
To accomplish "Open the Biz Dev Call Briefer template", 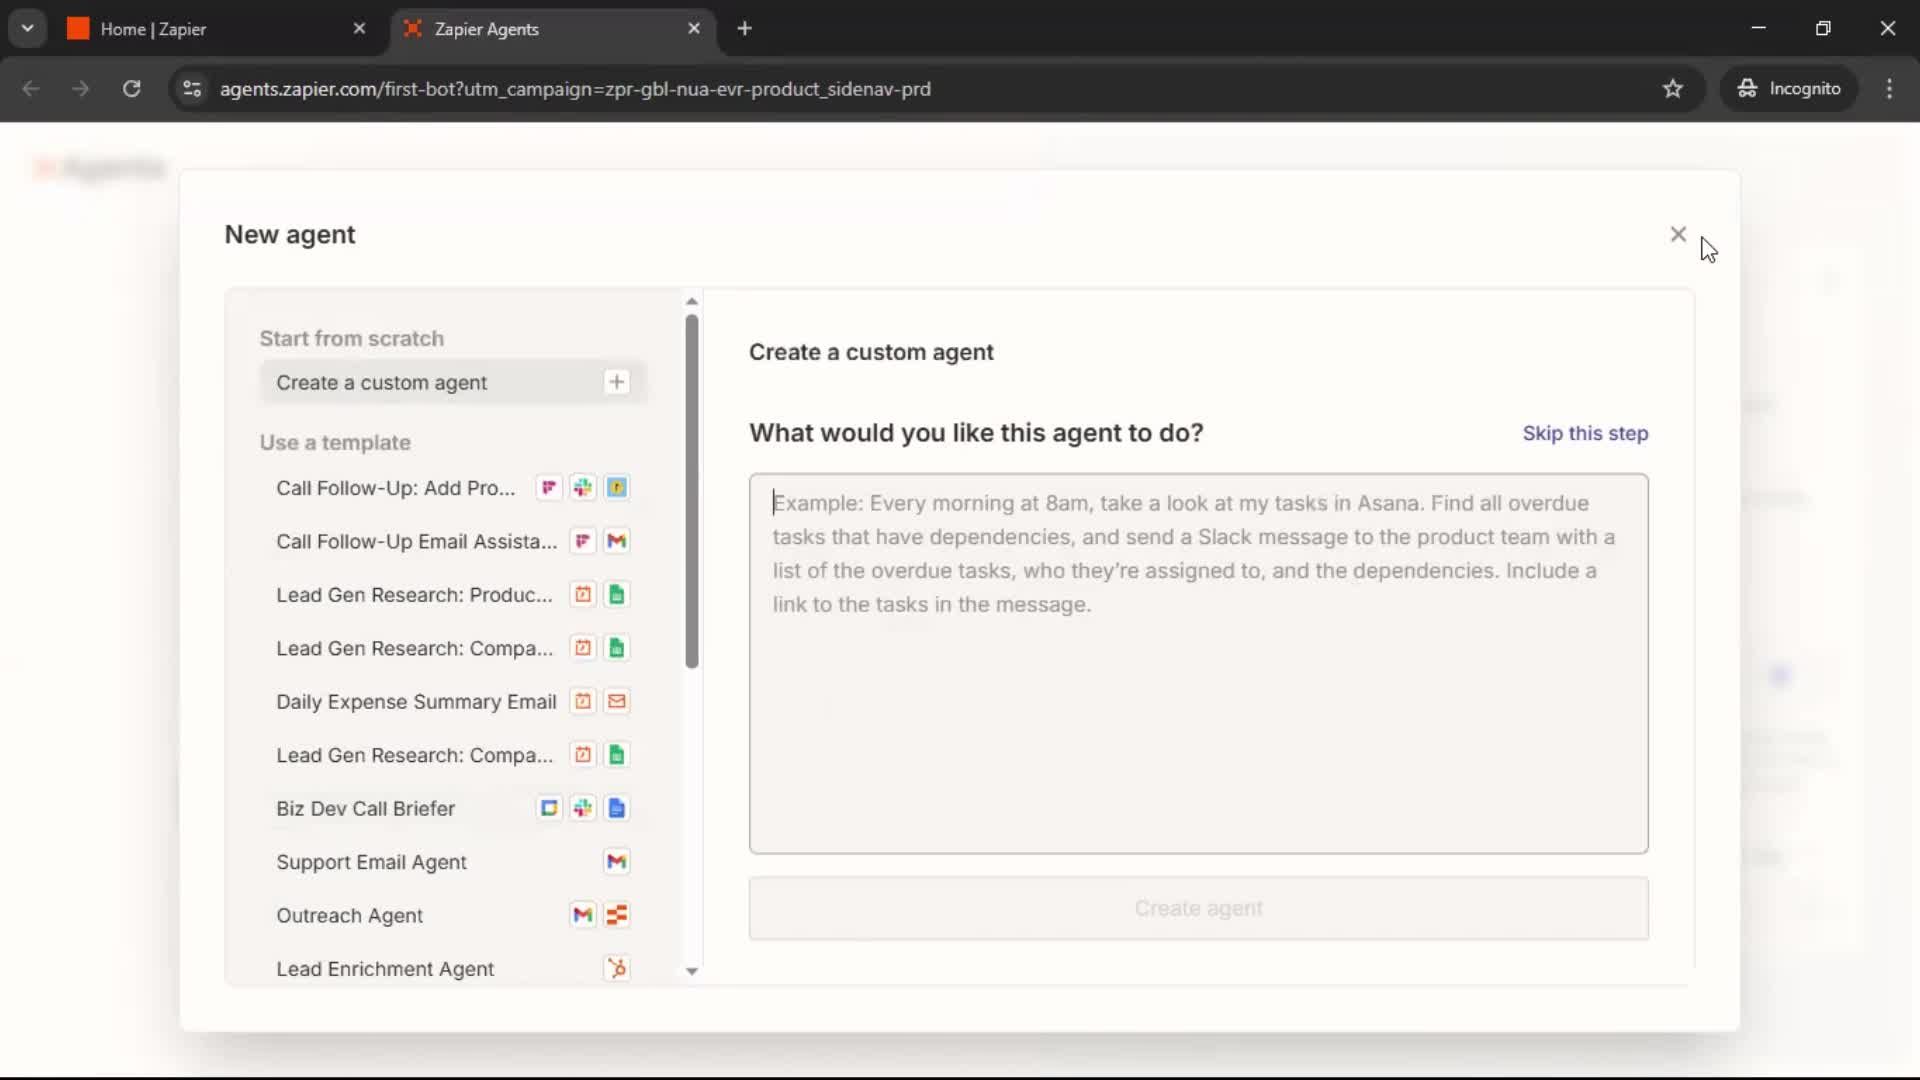I will 453,808.
